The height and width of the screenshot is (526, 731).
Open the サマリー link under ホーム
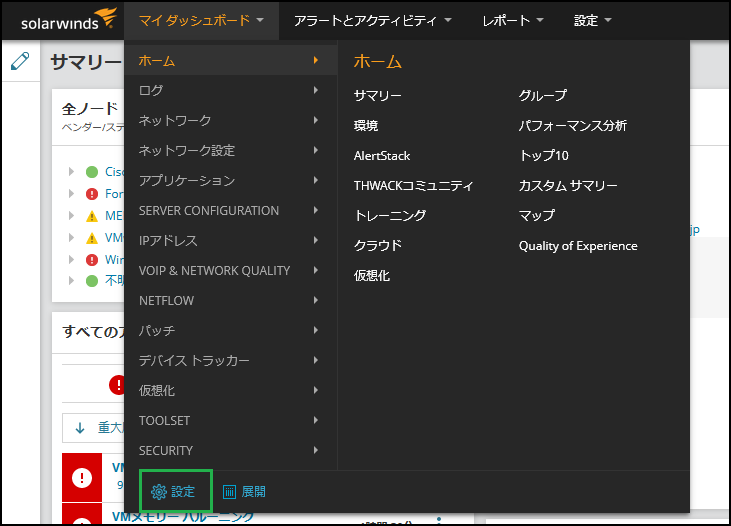pyautogui.click(x=377, y=96)
